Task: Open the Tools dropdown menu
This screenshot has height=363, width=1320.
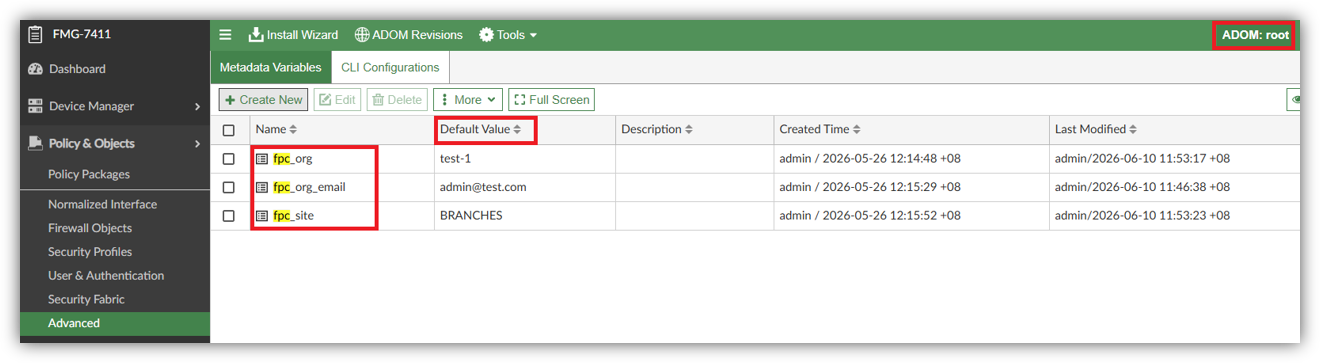Action: point(508,35)
